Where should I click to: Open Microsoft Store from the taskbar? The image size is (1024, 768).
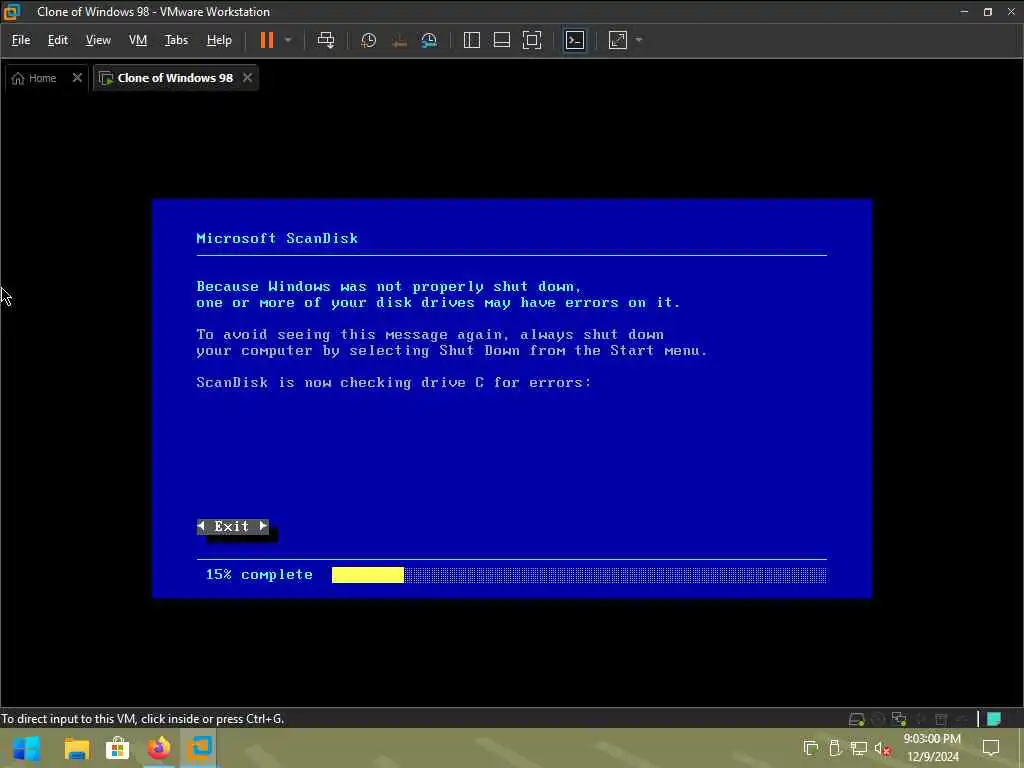pos(118,748)
